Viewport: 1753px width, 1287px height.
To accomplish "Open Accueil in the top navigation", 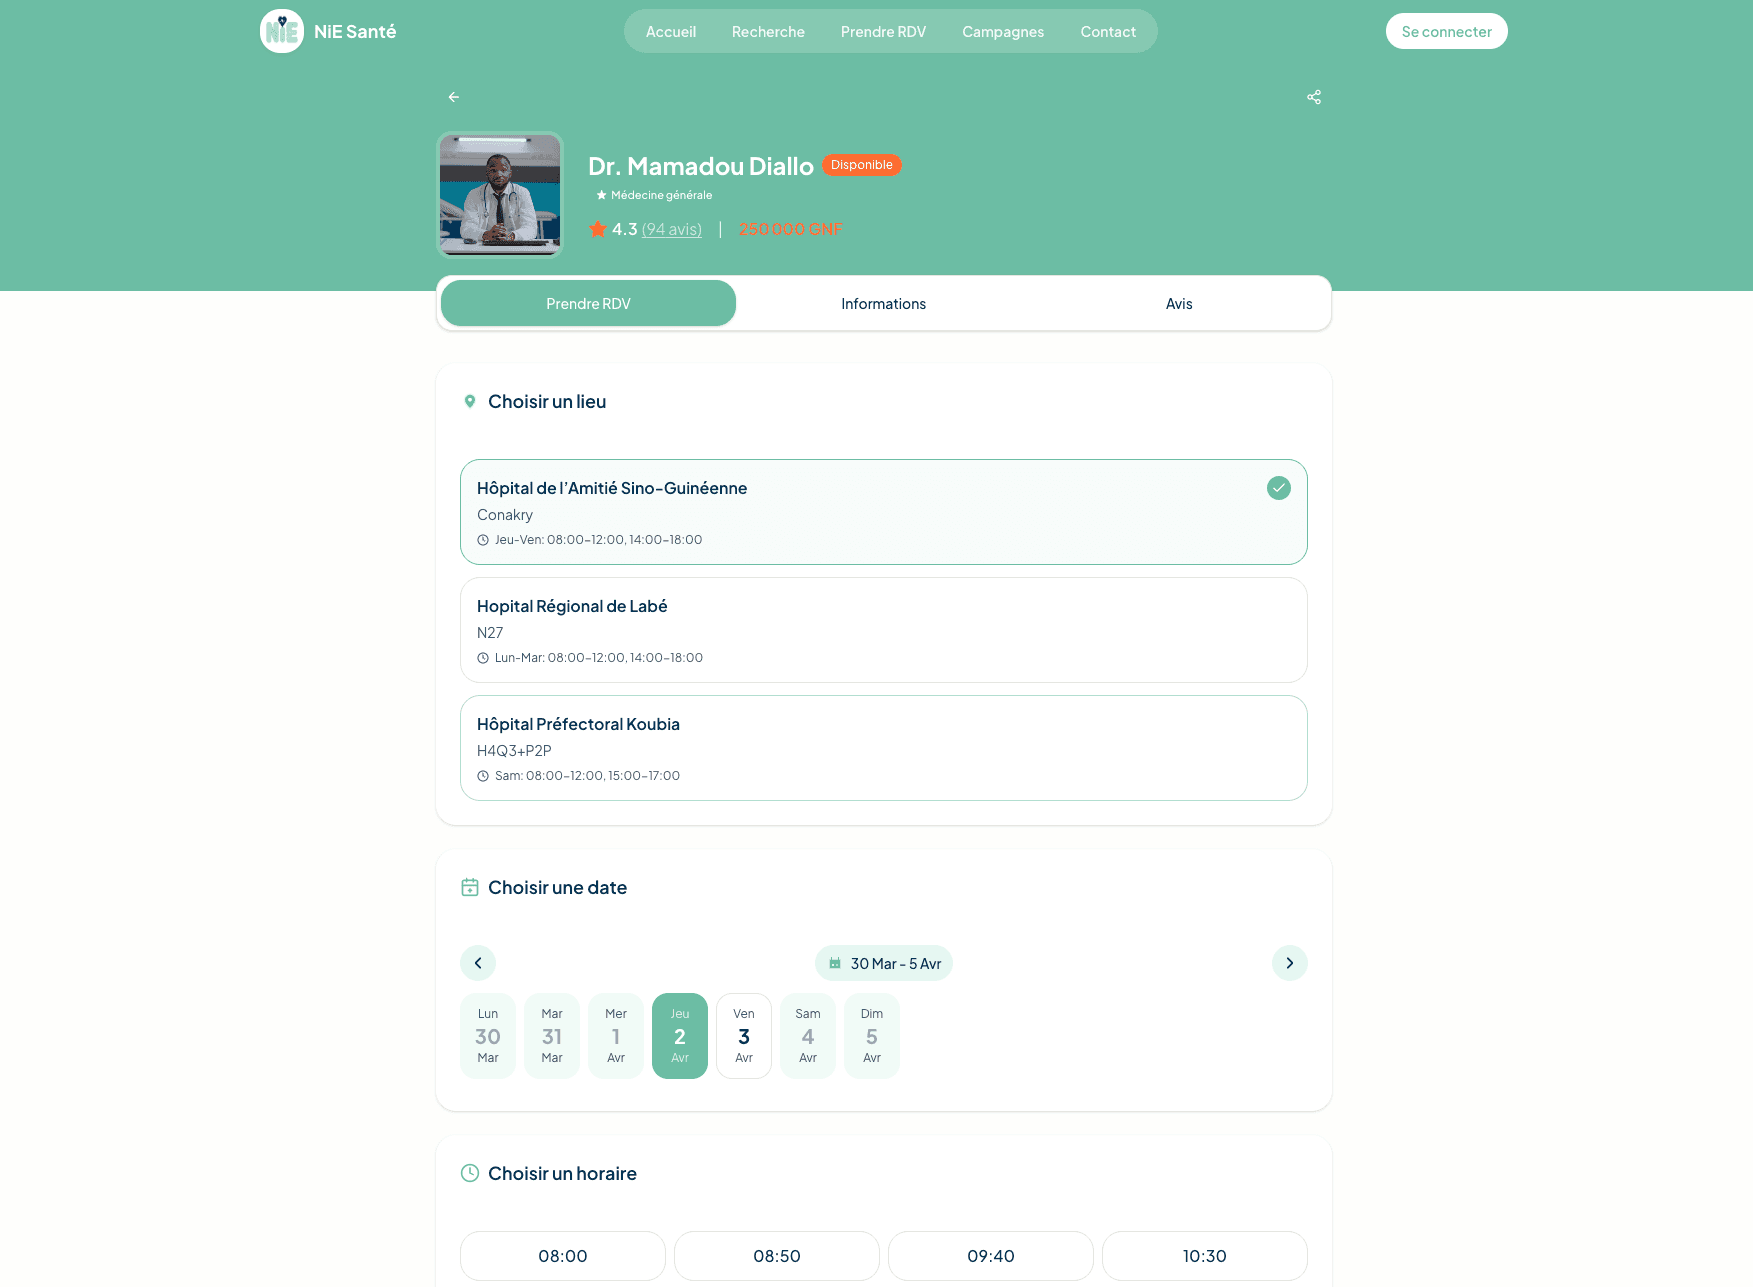I will [671, 32].
